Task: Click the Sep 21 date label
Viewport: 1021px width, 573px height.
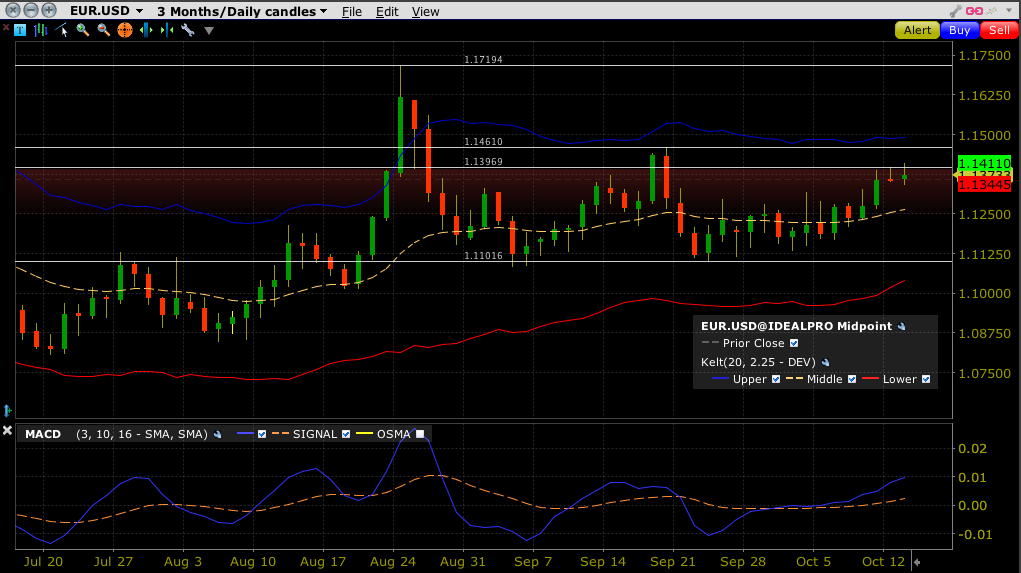Action: click(673, 562)
